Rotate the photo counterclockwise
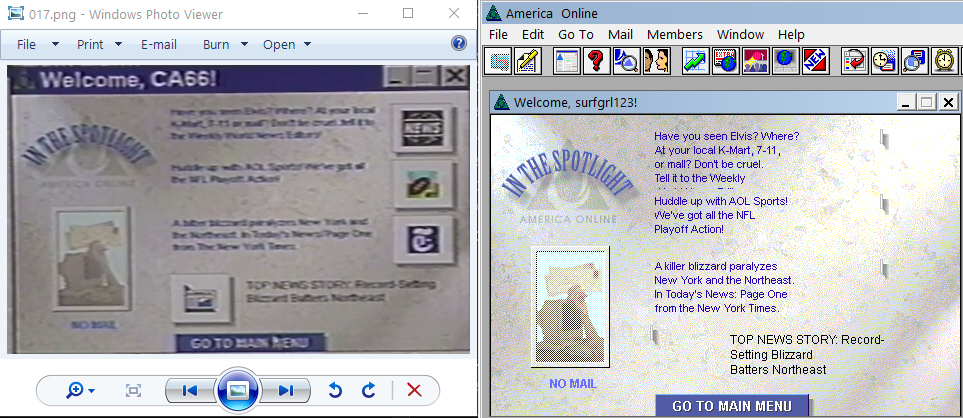 pyautogui.click(x=335, y=390)
